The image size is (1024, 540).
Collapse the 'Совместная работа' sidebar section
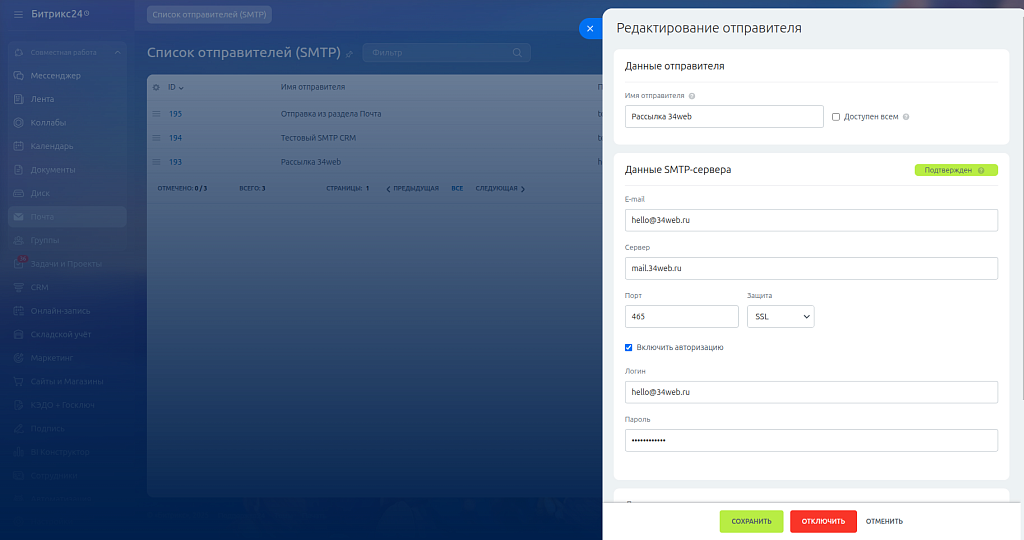coord(117,52)
